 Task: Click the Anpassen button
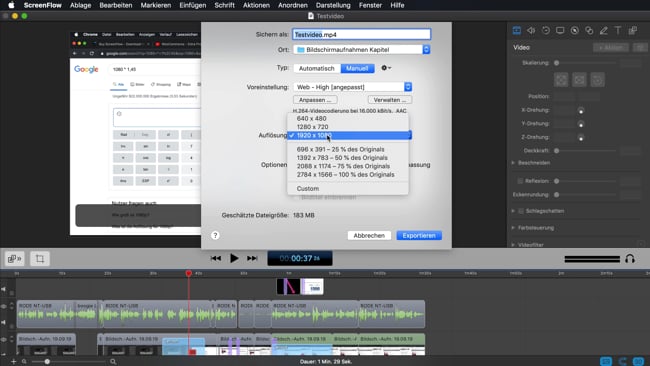point(315,100)
